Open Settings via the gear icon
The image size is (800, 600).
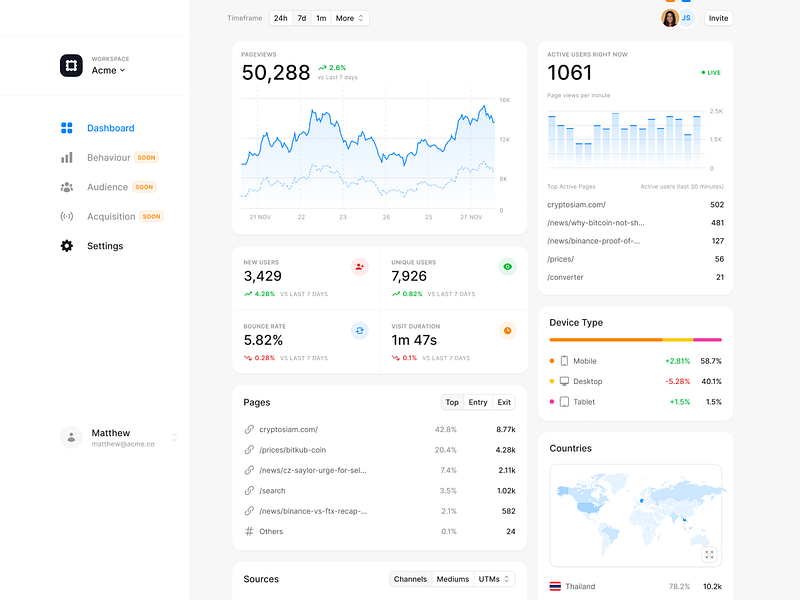[65, 245]
